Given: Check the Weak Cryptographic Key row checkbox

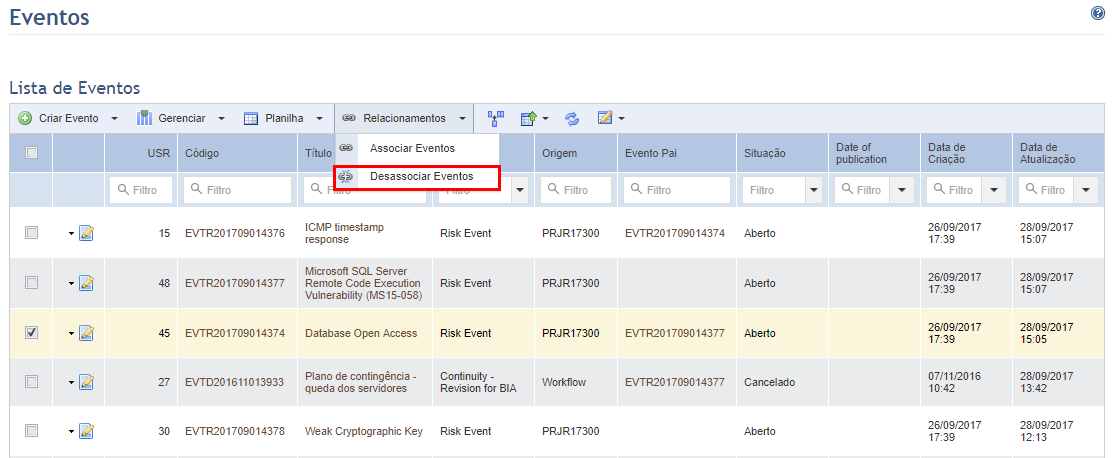Looking at the screenshot, I should pos(31,430).
